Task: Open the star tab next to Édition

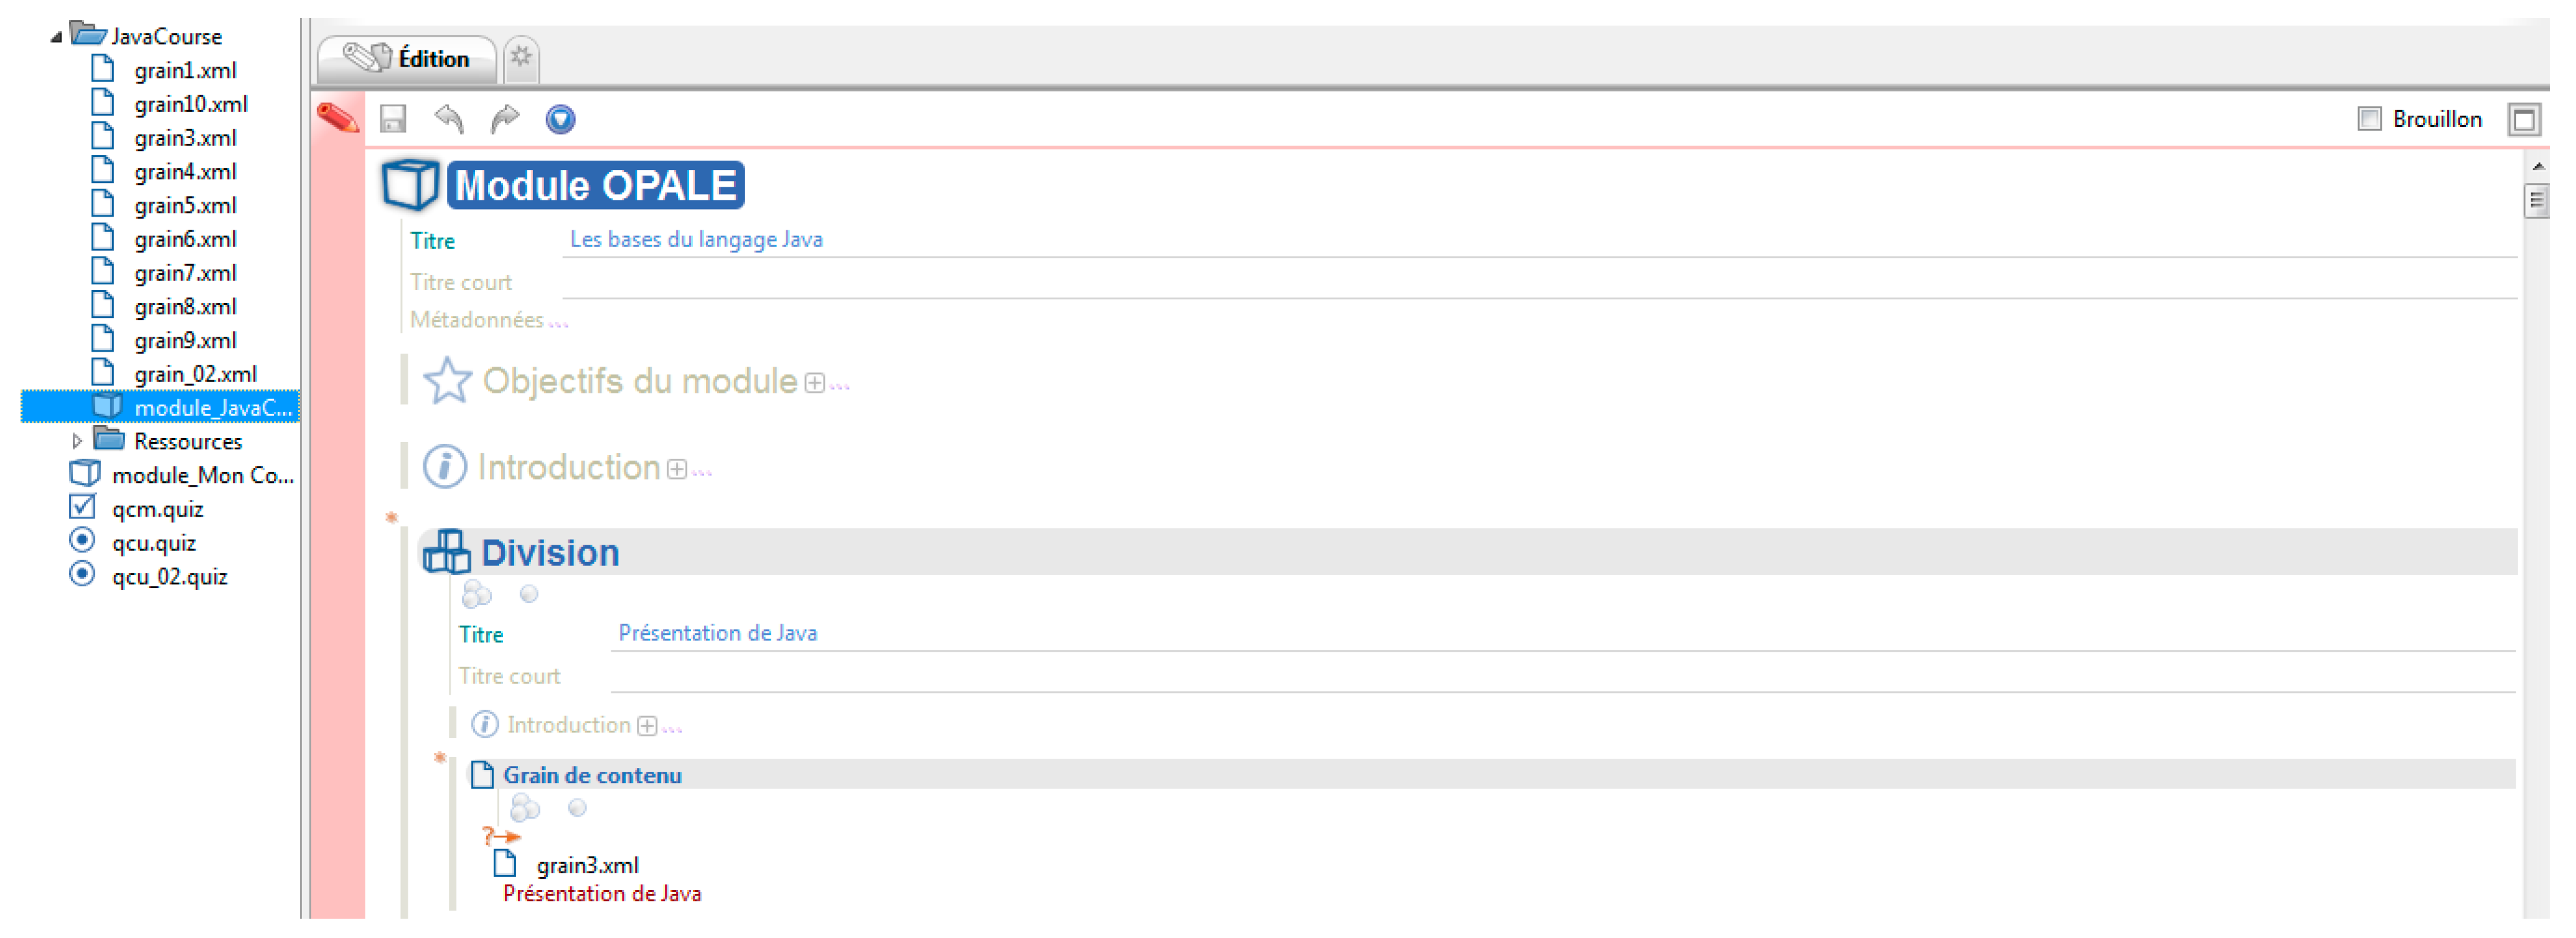Action: click(x=521, y=57)
